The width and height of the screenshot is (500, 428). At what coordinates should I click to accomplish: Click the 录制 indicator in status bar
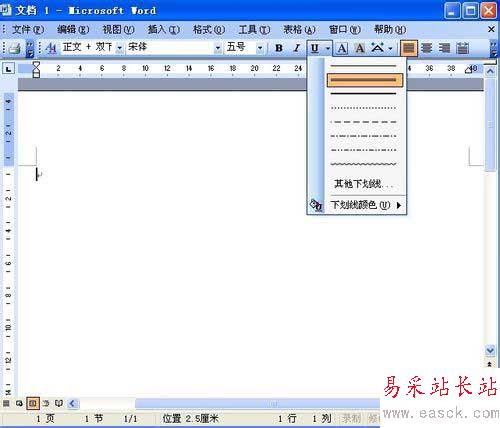pyautogui.click(x=351, y=418)
